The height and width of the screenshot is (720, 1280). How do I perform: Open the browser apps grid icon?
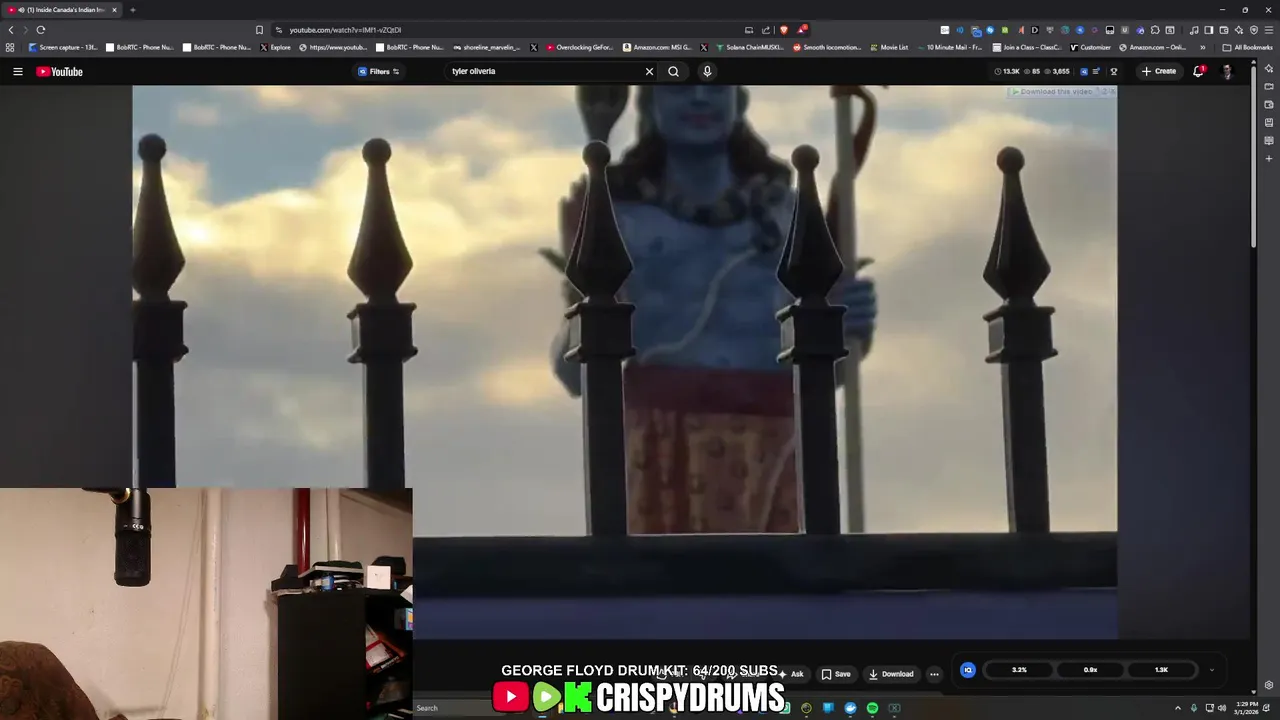[x=10, y=47]
